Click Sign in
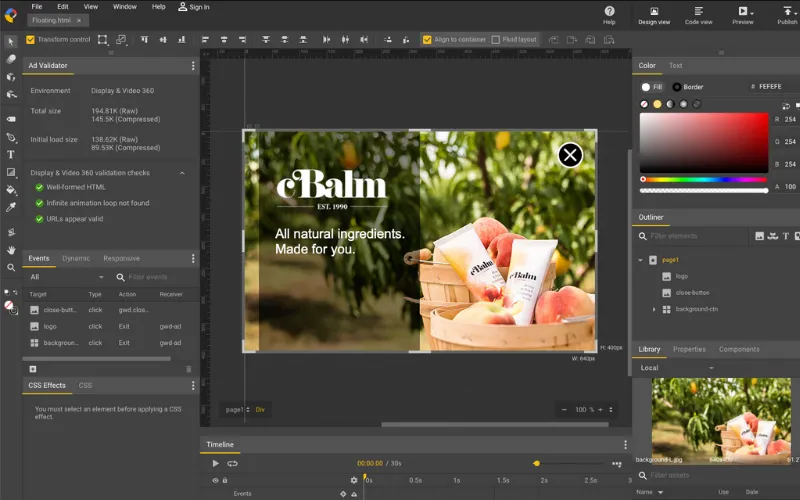The height and width of the screenshot is (500, 800). [194, 7]
